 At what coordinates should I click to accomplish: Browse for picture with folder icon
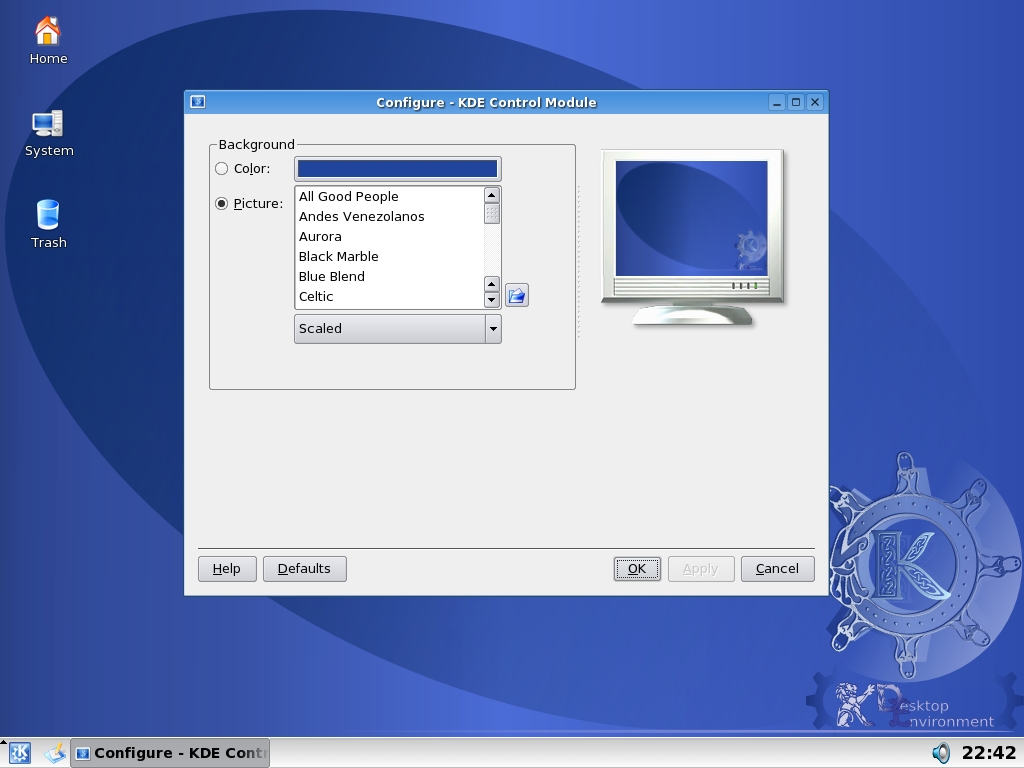coord(517,296)
